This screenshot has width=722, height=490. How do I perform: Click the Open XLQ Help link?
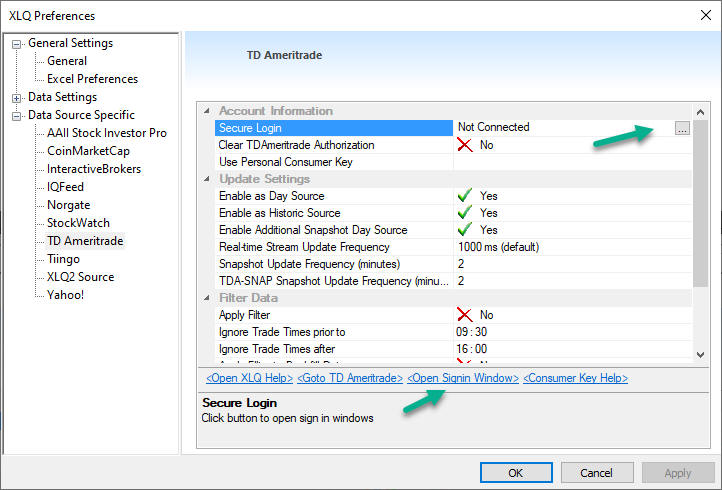(x=249, y=378)
